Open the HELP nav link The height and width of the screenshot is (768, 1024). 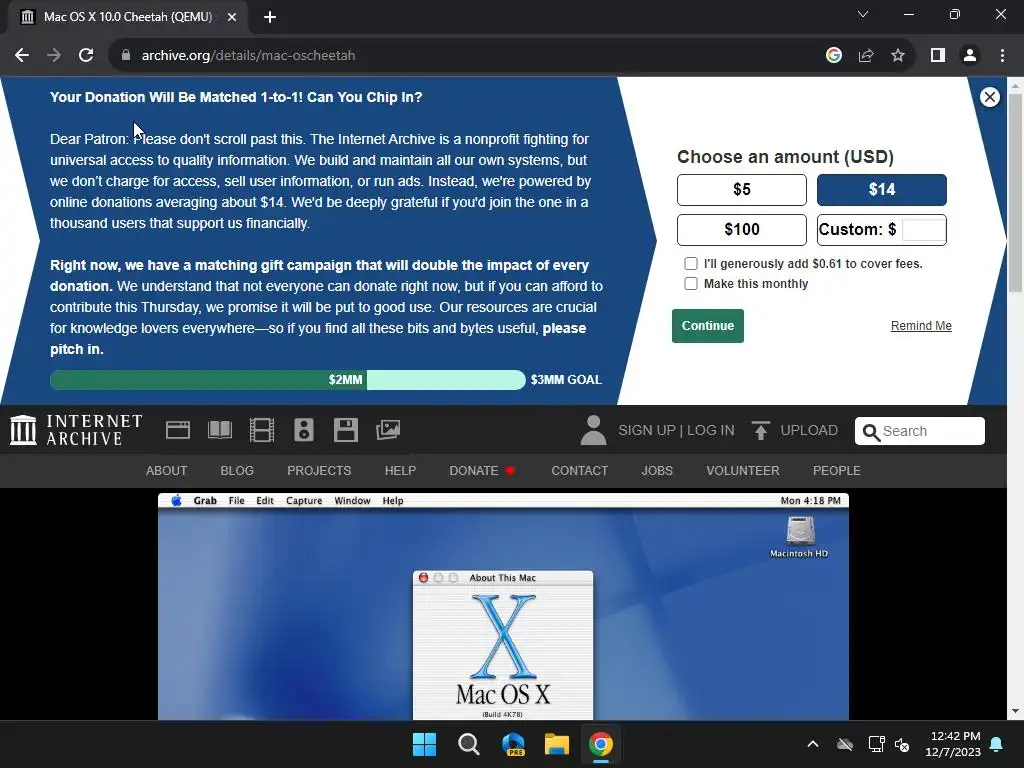(x=400, y=471)
